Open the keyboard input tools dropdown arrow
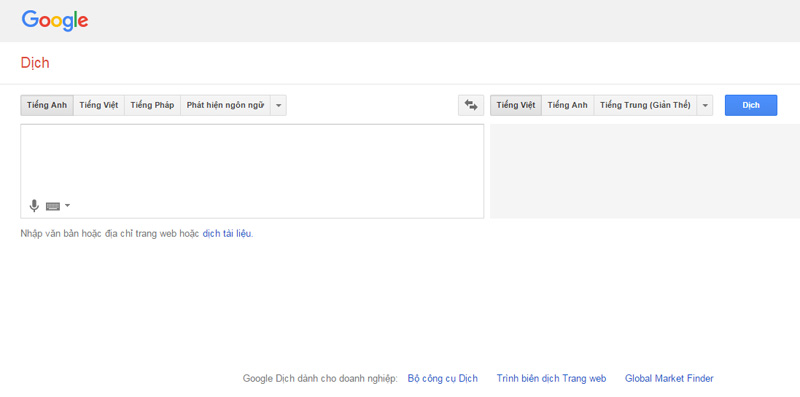The height and width of the screenshot is (397, 800). [x=67, y=206]
